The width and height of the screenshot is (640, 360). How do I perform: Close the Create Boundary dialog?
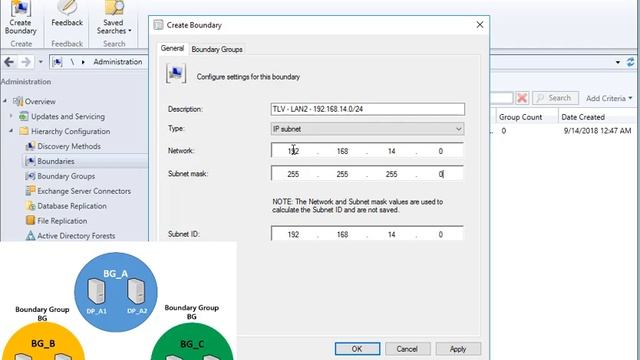pyautogui.click(x=480, y=25)
